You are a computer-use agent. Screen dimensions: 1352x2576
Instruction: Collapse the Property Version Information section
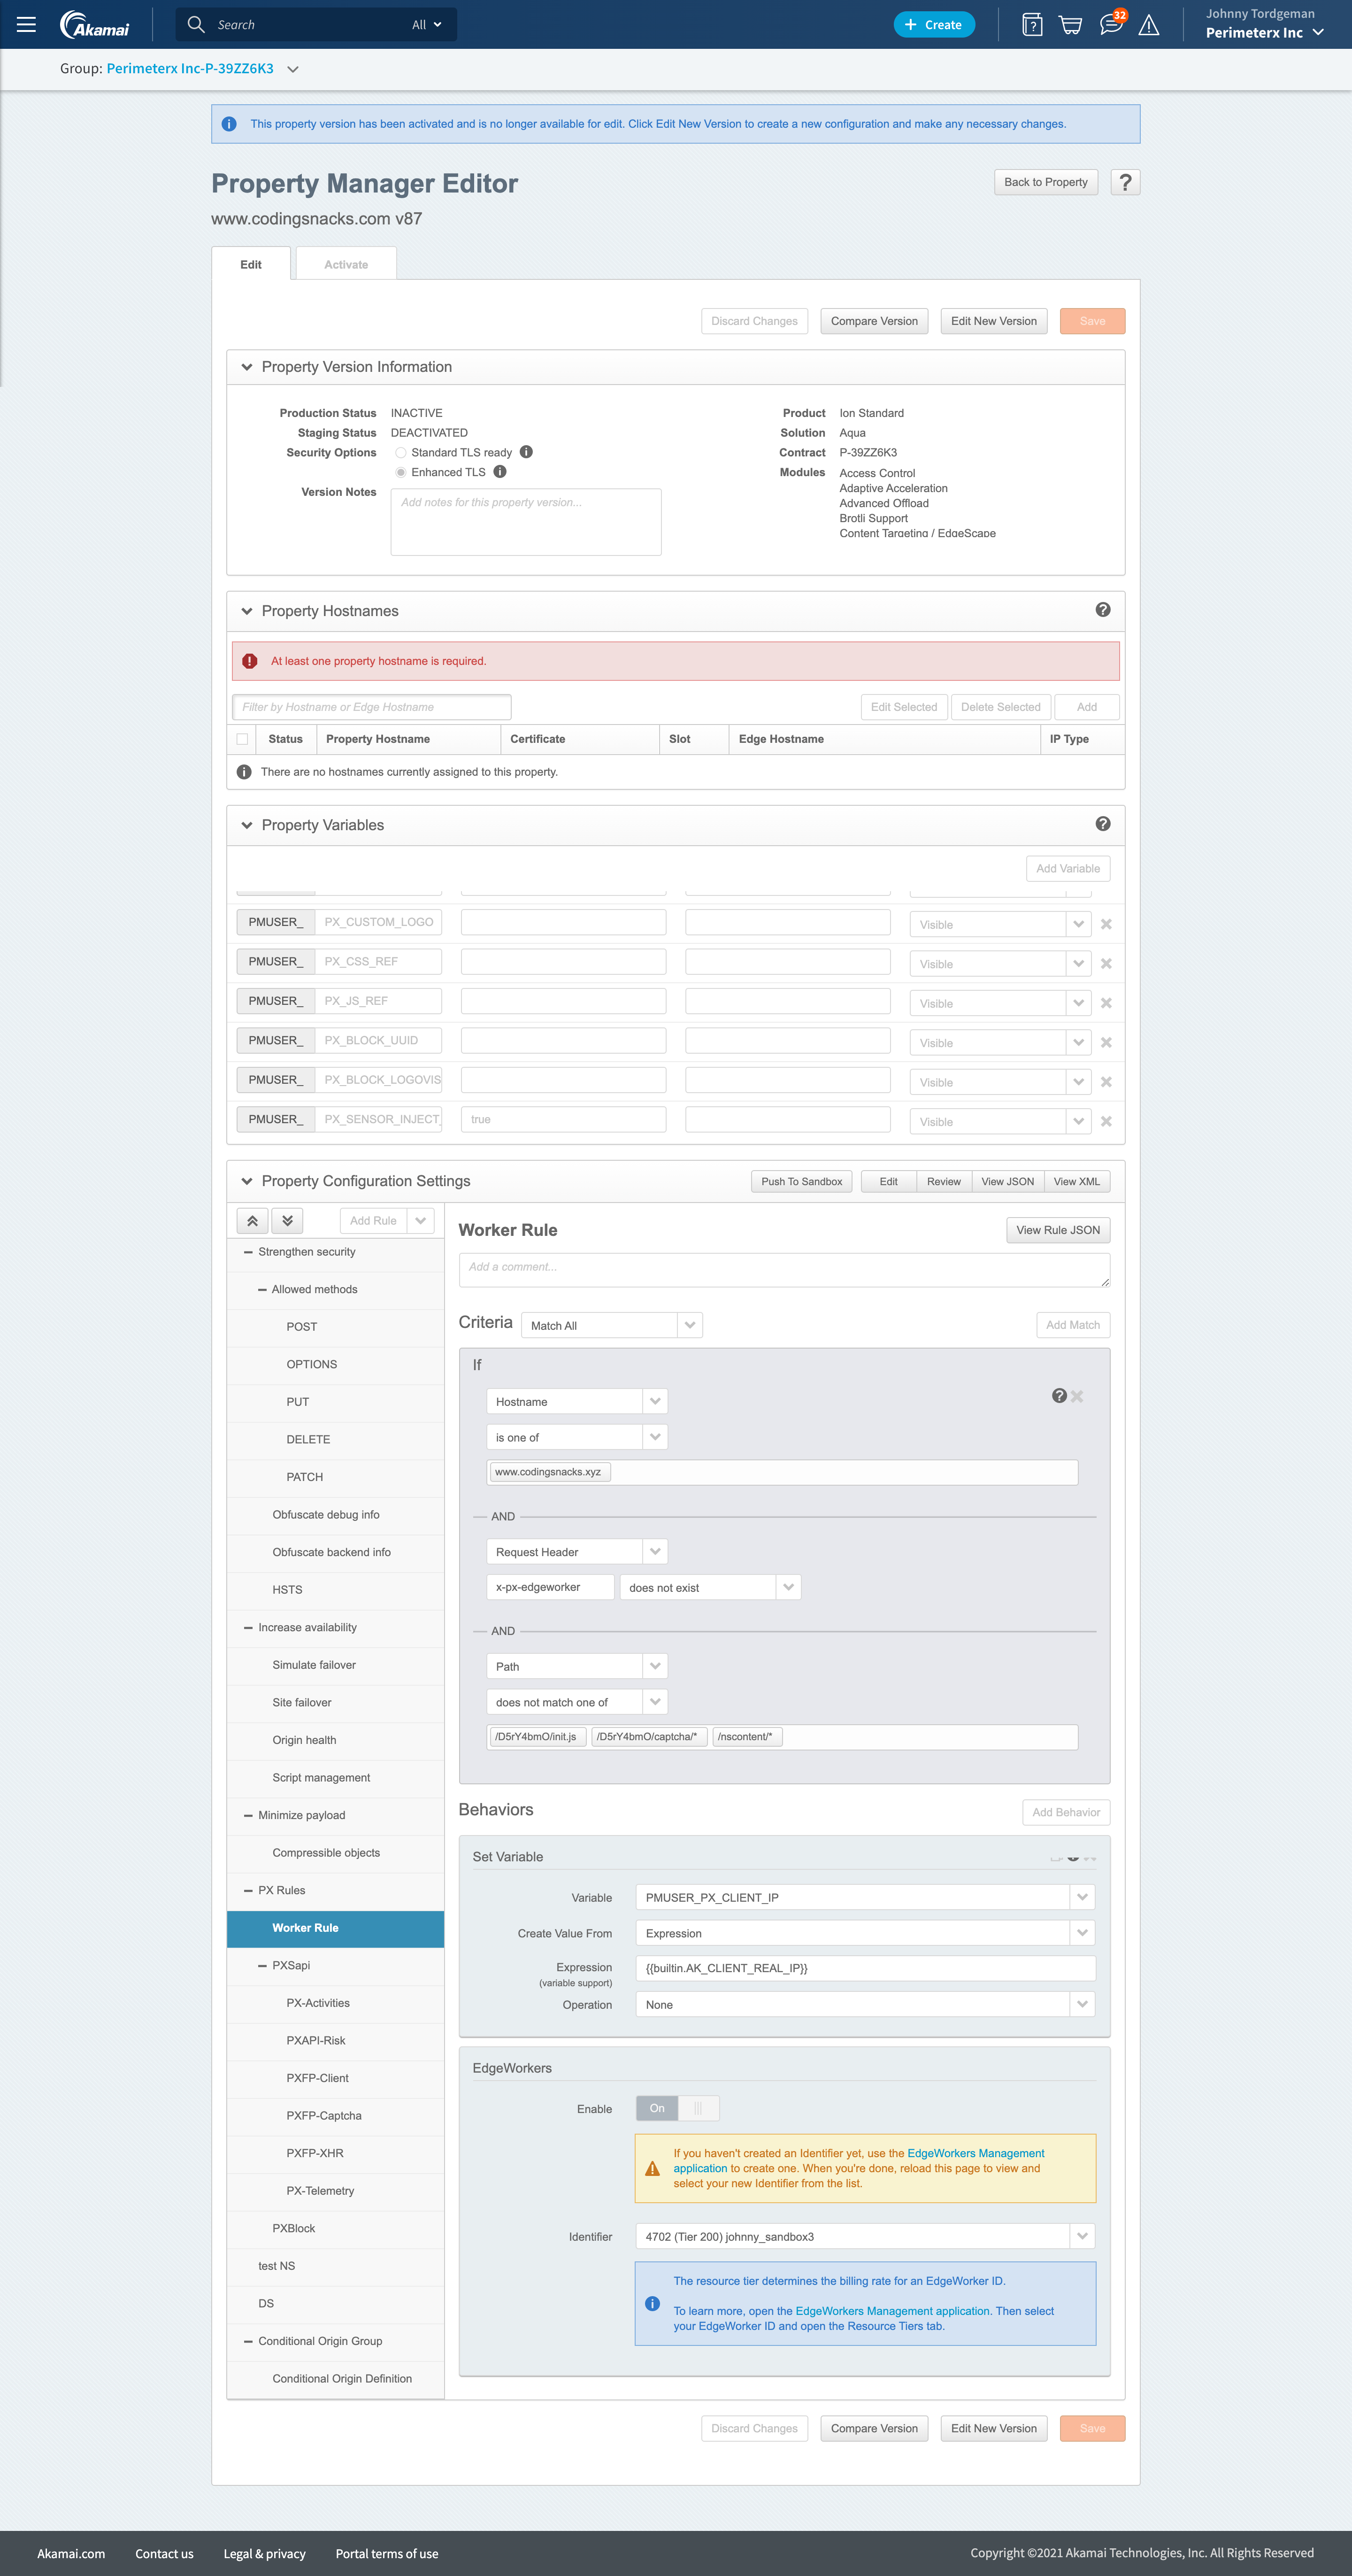(247, 367)
